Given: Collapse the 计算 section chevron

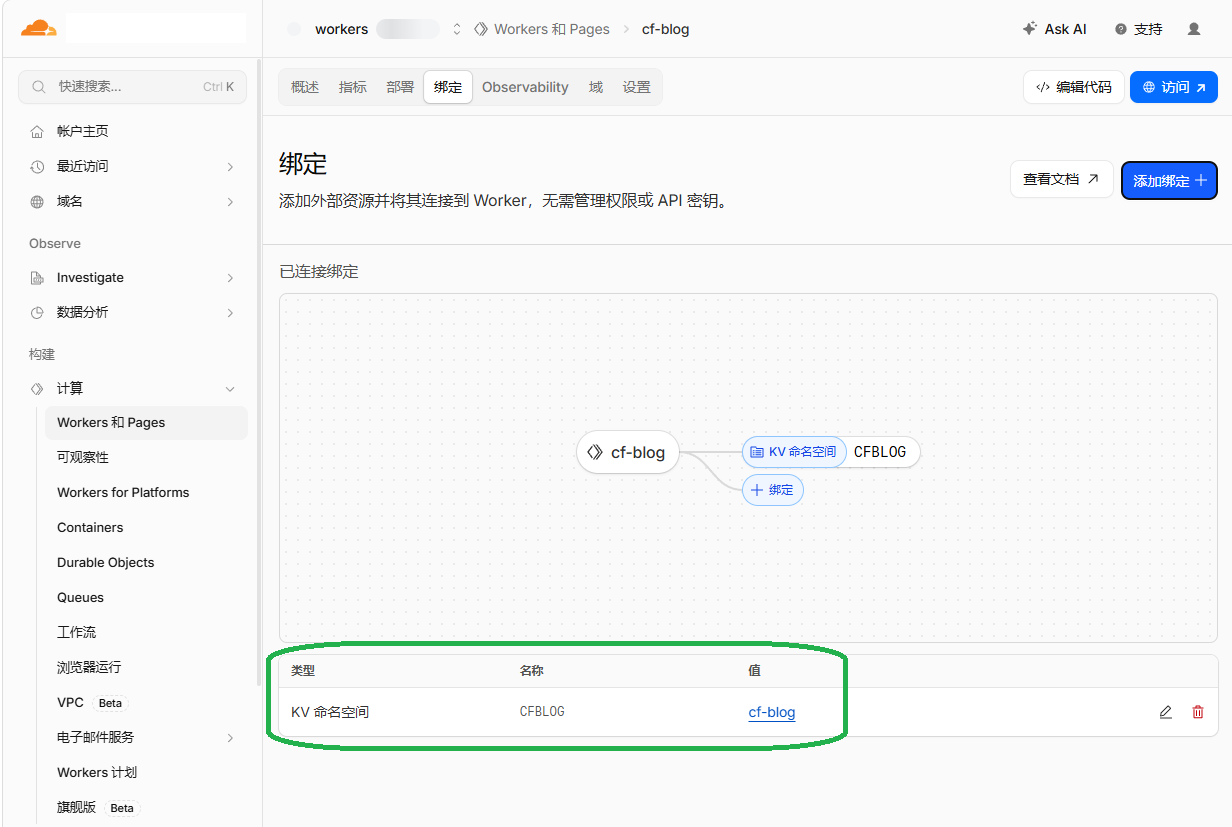Looking at the screenshot, I should point(230,388).
